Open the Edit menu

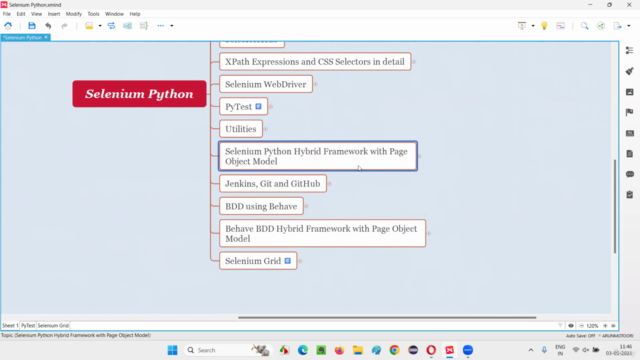point(21,14)
